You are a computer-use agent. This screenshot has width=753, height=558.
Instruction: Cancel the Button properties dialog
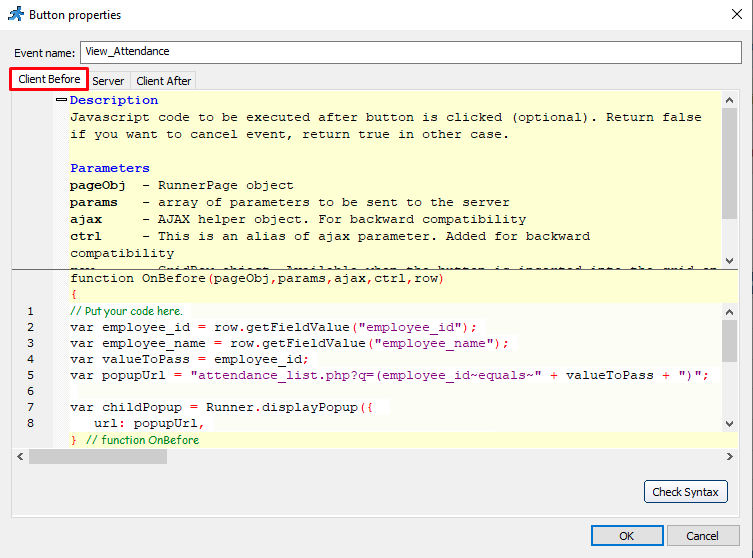702,536
